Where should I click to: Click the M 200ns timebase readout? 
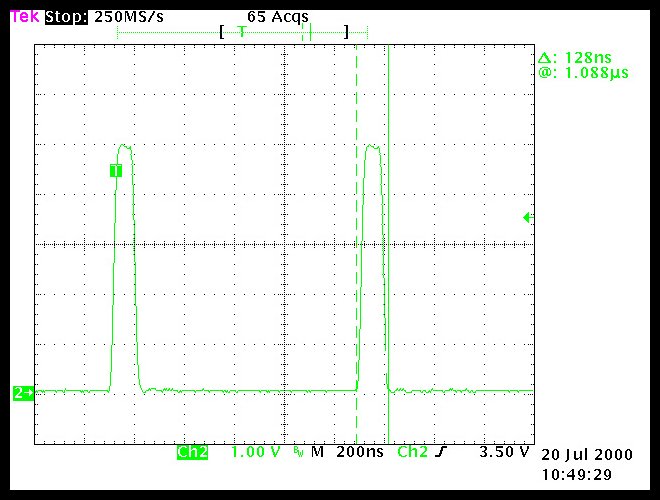pos(347,452)
